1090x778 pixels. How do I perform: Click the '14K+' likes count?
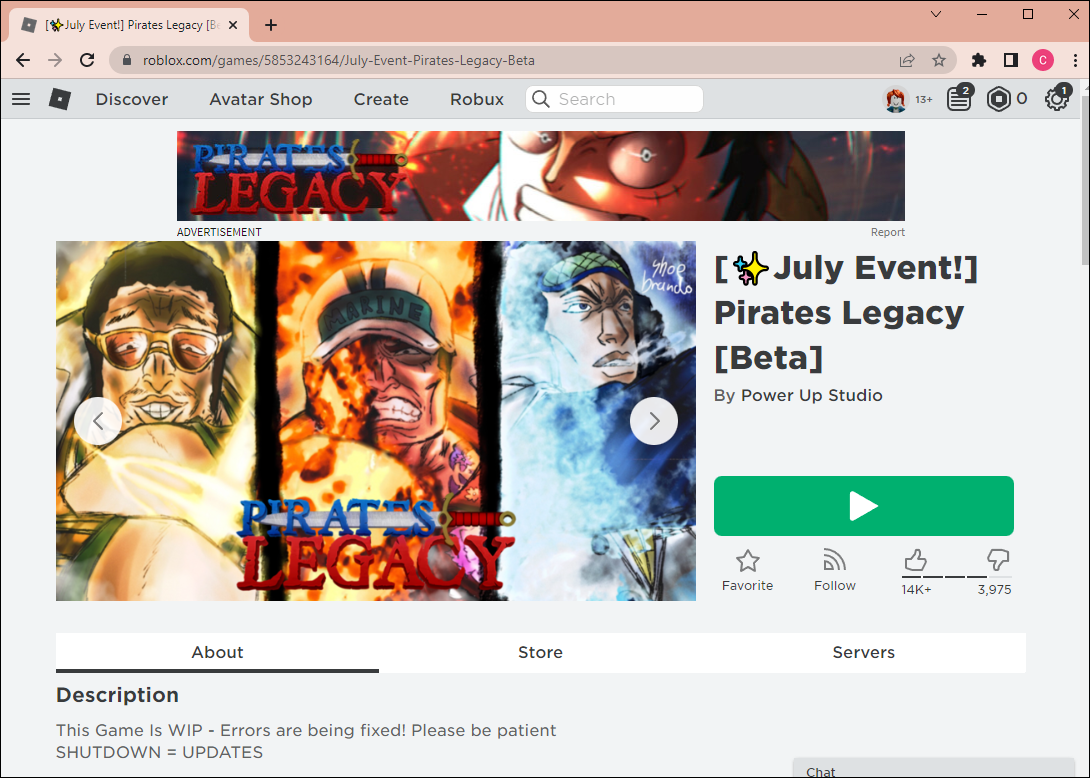916,590
